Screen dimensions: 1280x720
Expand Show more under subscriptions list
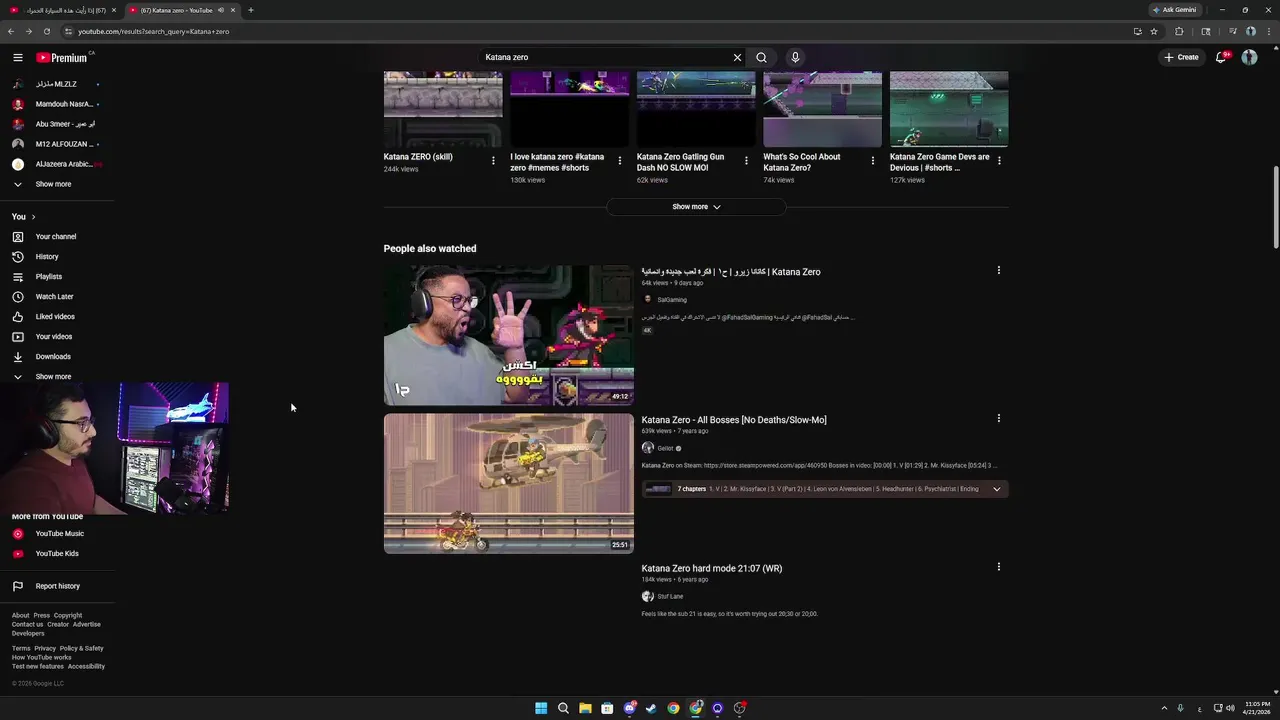pyautogui.click(x=53, y=184)
